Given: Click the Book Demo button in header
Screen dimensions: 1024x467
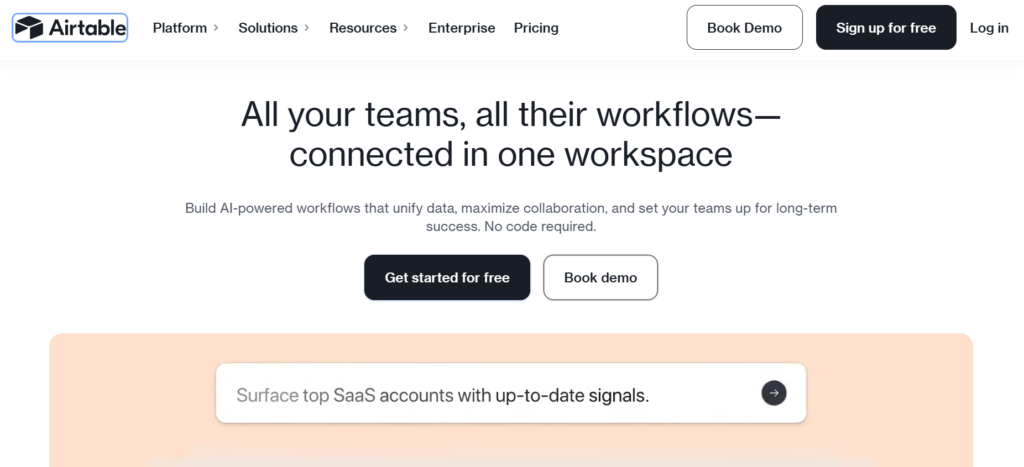Looking at the screenshot, I should (x=744, y=28).
